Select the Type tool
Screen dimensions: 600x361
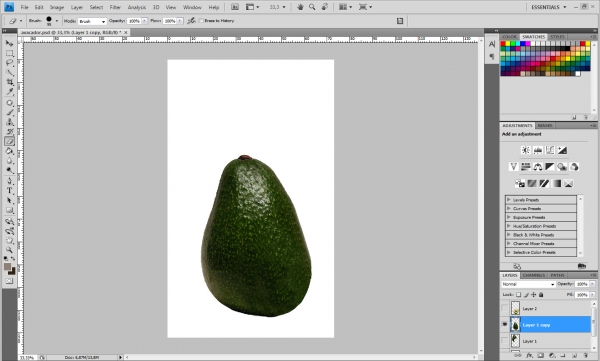coord(9,191)
